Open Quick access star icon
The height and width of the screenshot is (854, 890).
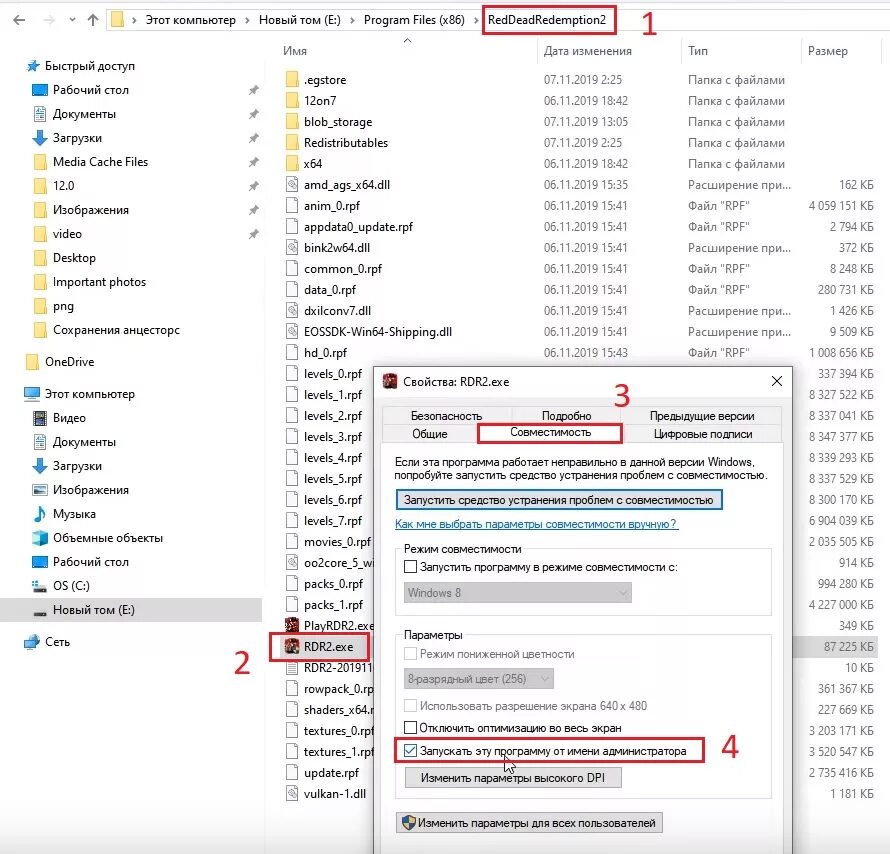(33, 66)
